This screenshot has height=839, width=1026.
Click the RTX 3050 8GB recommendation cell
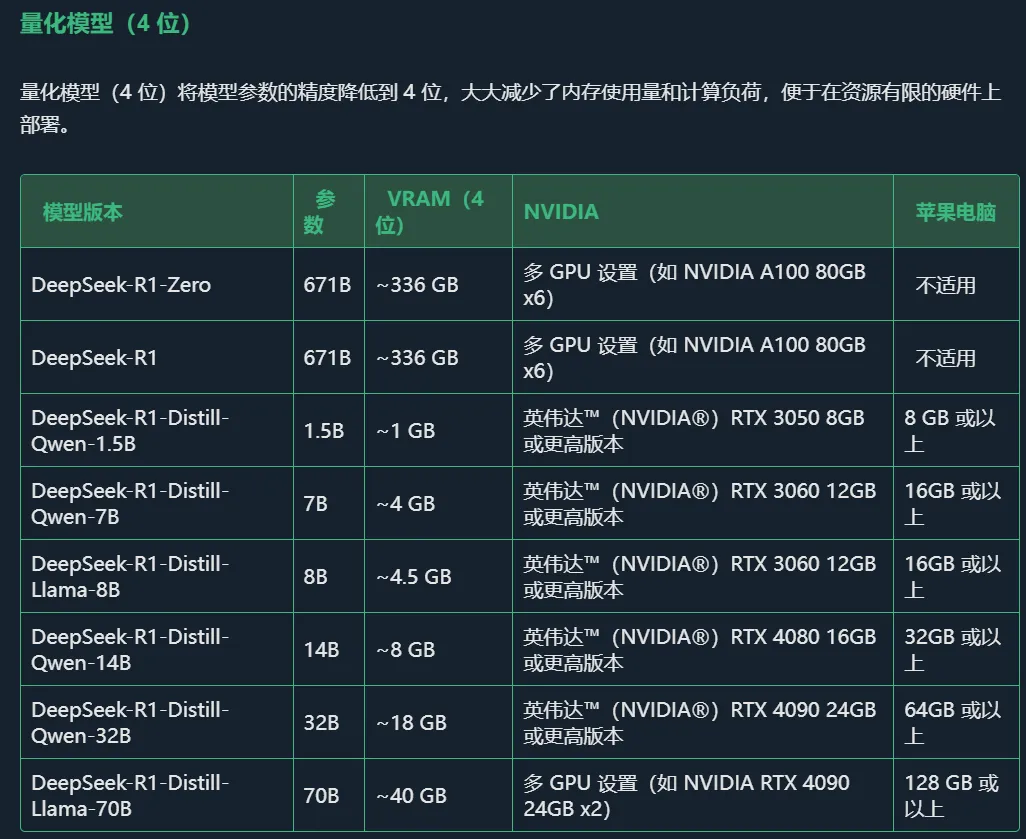pos(696,430)
